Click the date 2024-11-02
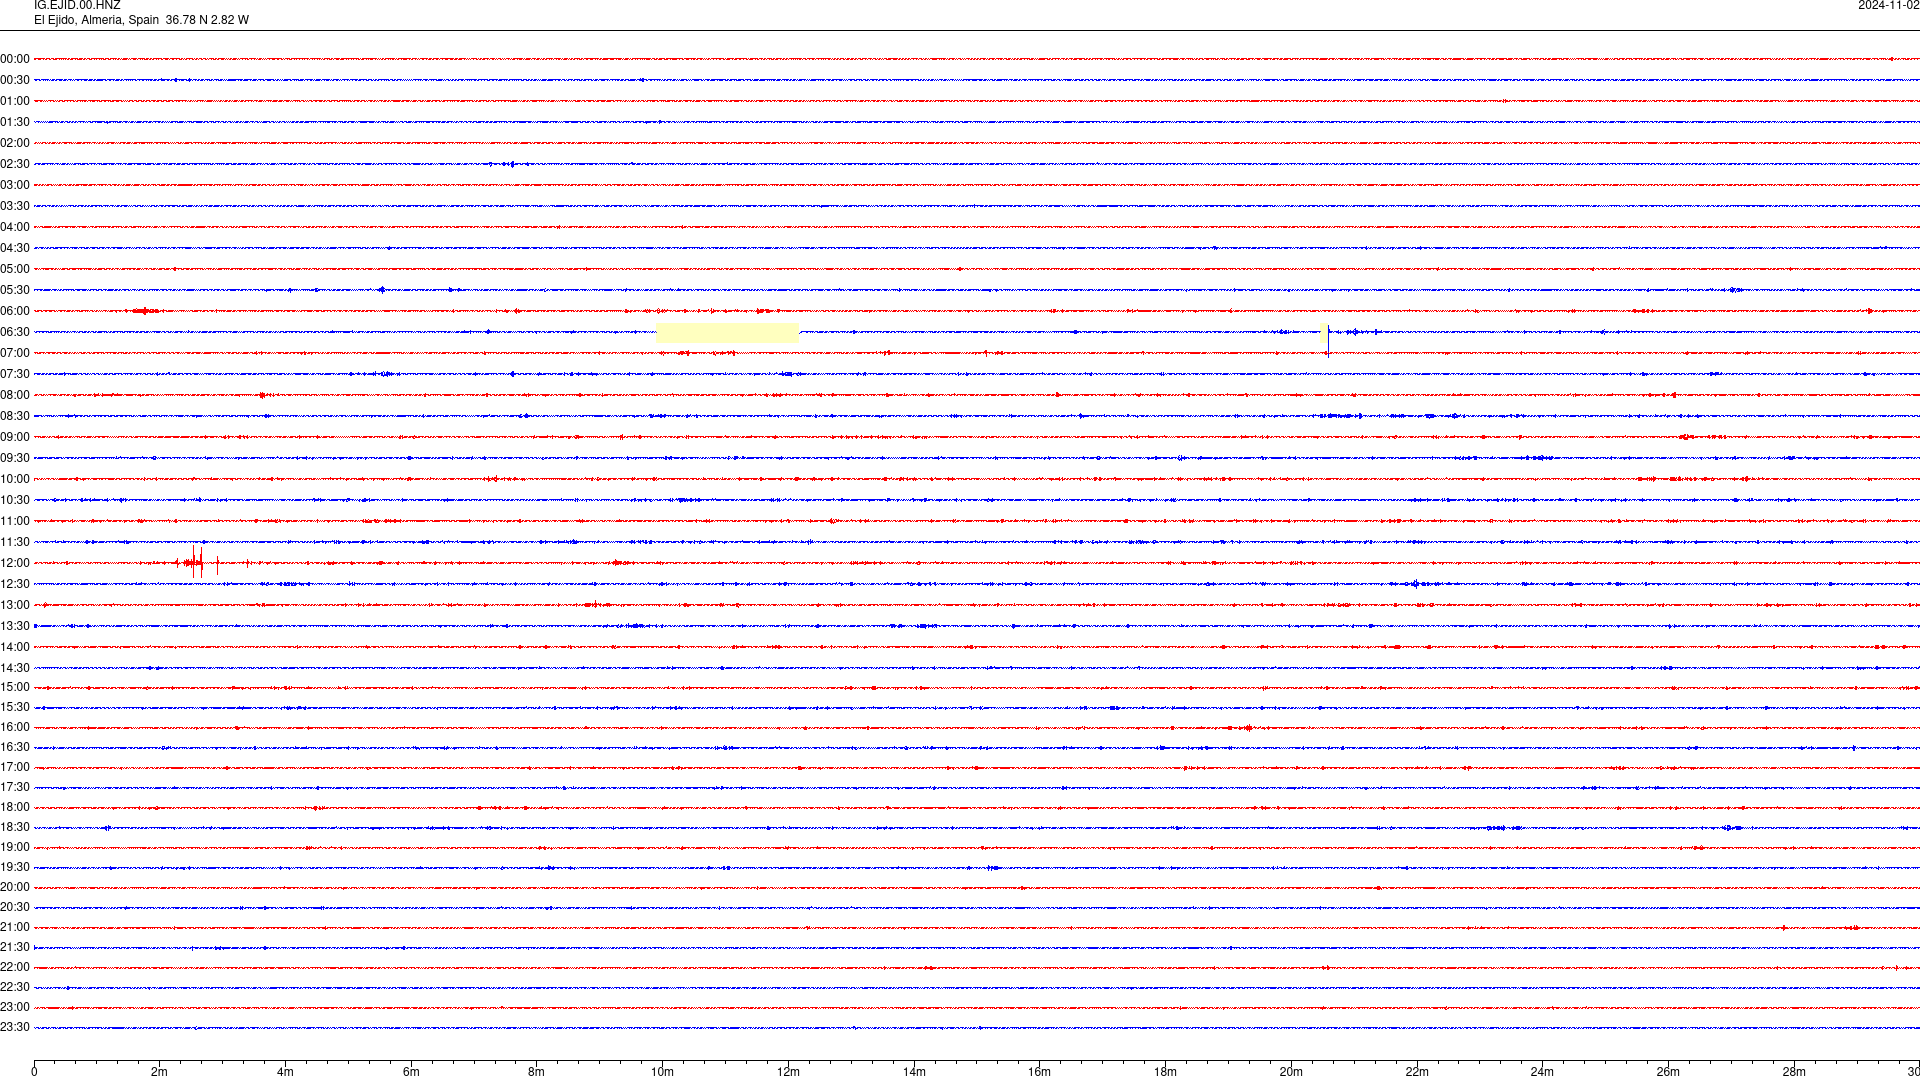Image resolution: width=1920 pixels, height=1080 pixels. click(x=1888, y=6)
